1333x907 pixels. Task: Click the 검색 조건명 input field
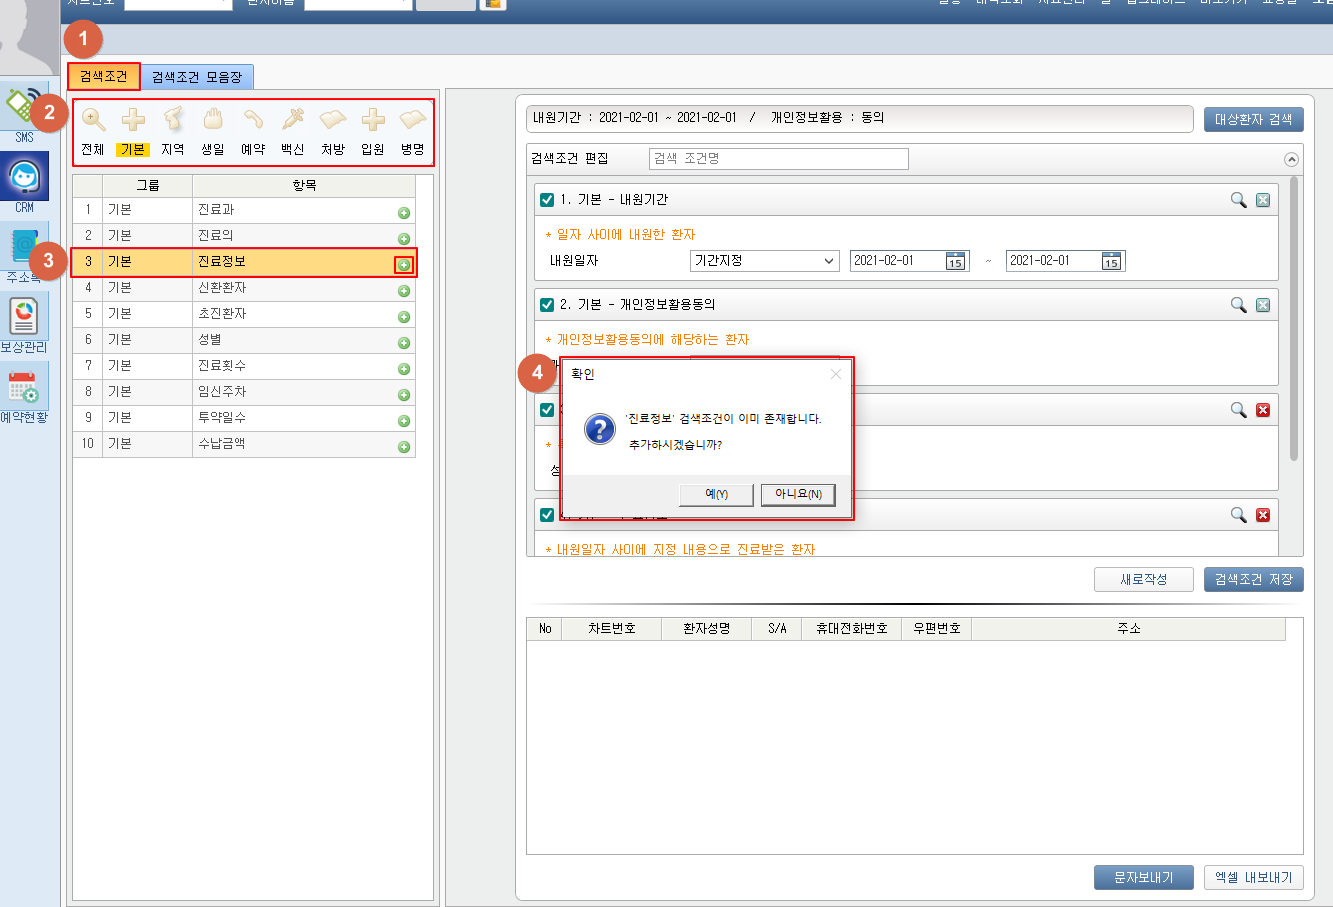click(779, 159)
